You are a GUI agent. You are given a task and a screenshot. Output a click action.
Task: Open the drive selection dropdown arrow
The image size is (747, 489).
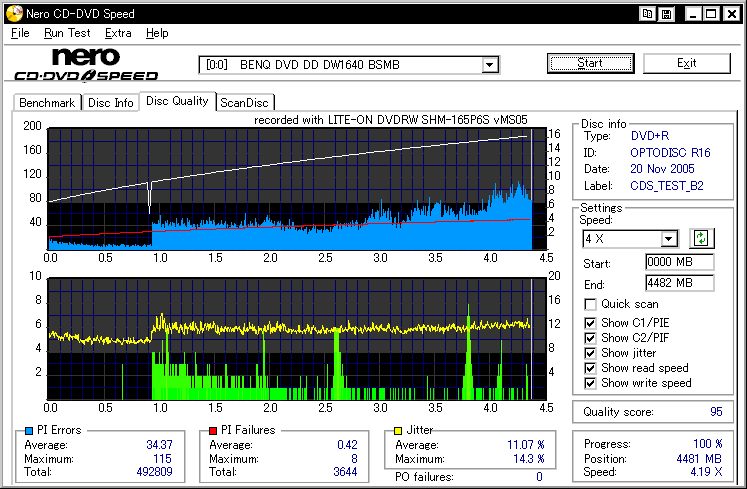489,65
